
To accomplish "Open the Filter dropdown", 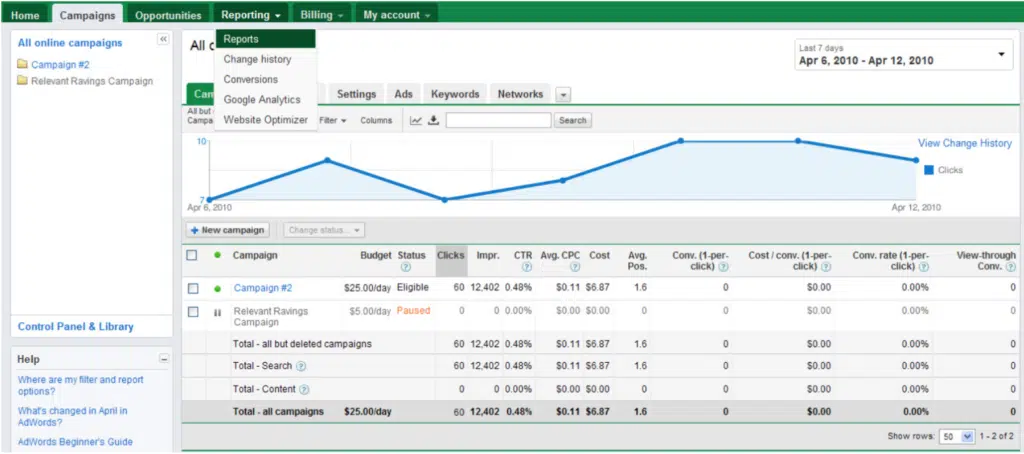I will 333,120.
